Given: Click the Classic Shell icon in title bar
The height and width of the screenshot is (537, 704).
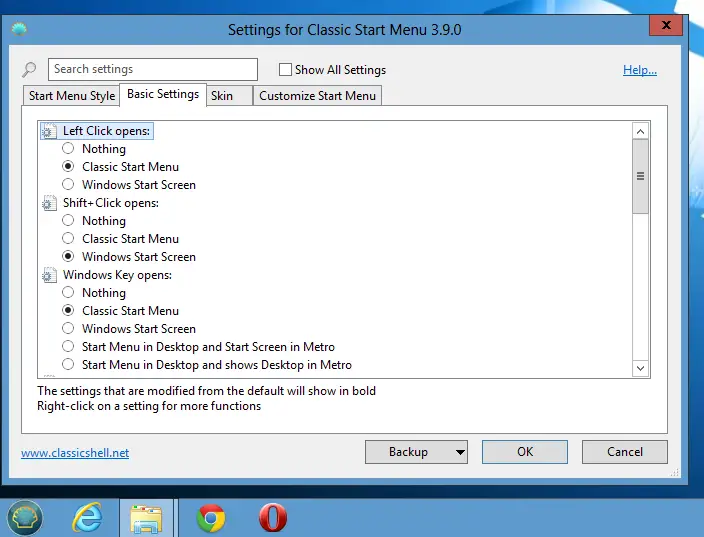Looking at the screenshot, I should (x=19, y=30).
